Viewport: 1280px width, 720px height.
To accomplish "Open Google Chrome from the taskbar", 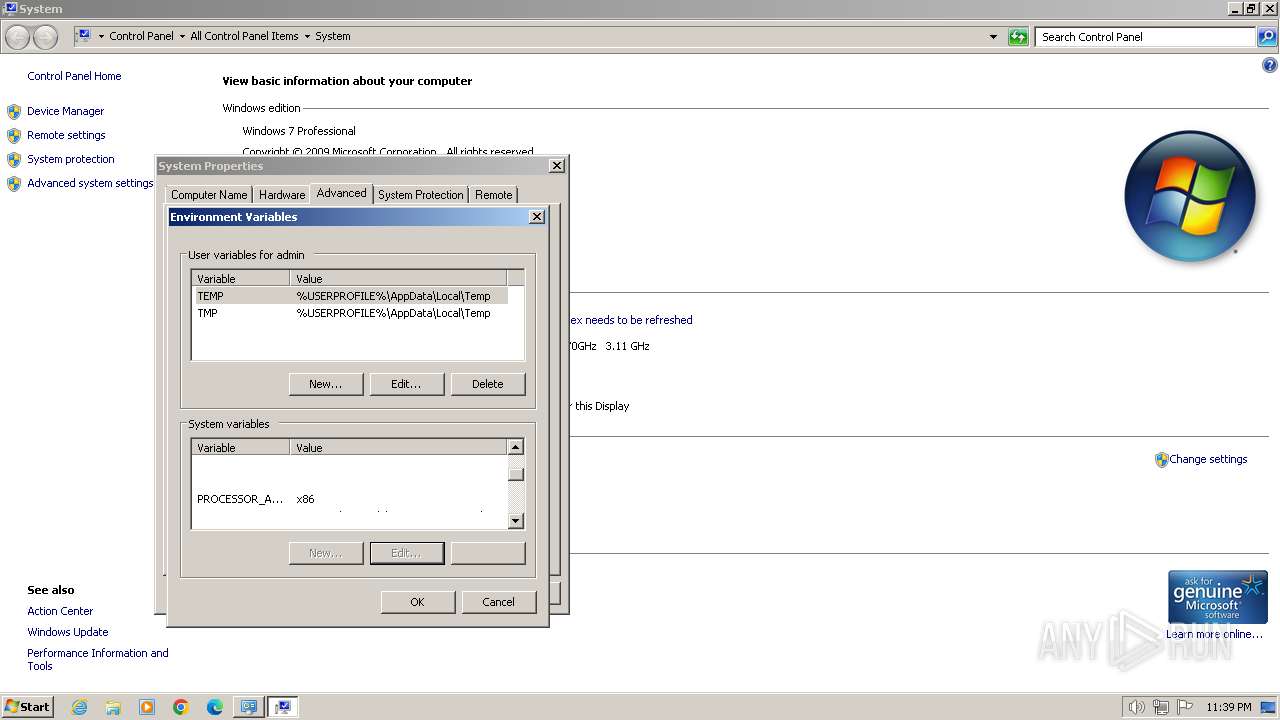I will (181, 707).
